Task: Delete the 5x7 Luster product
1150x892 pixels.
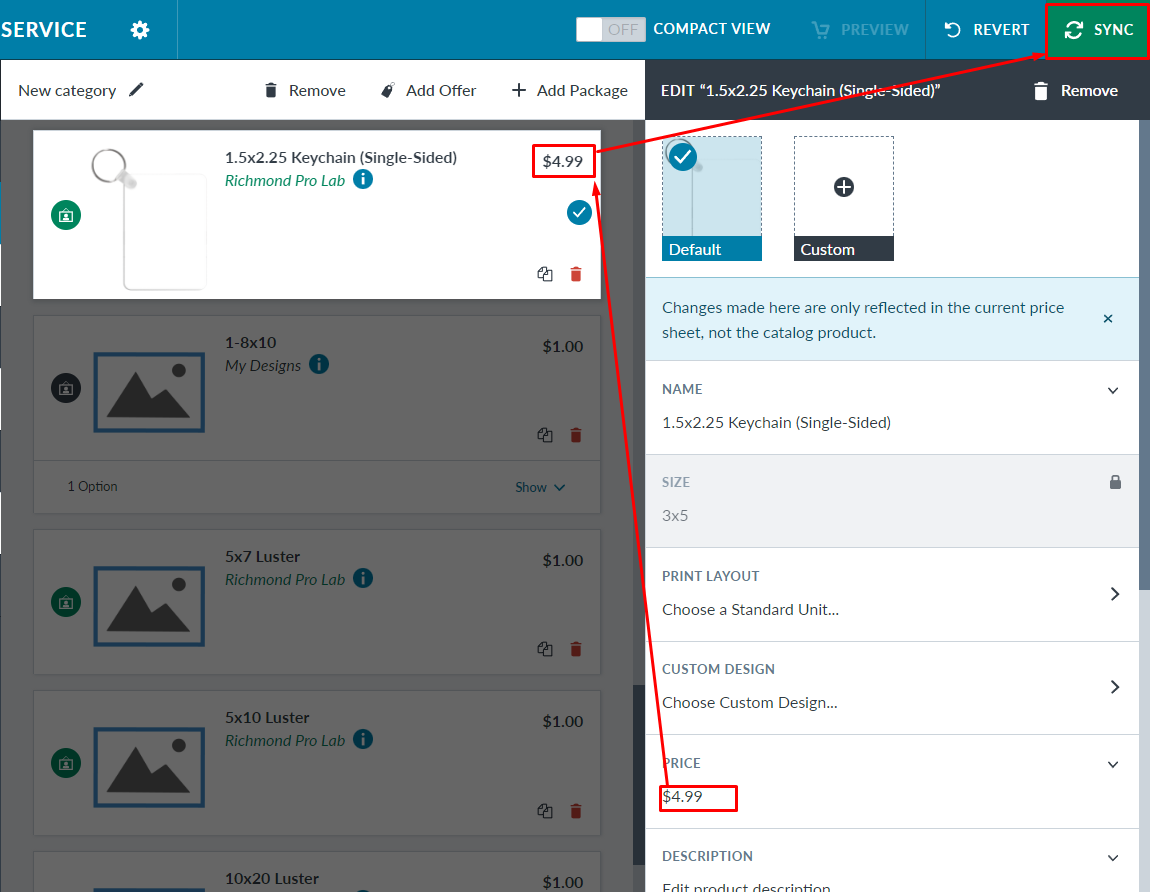Action: (577, 649)
